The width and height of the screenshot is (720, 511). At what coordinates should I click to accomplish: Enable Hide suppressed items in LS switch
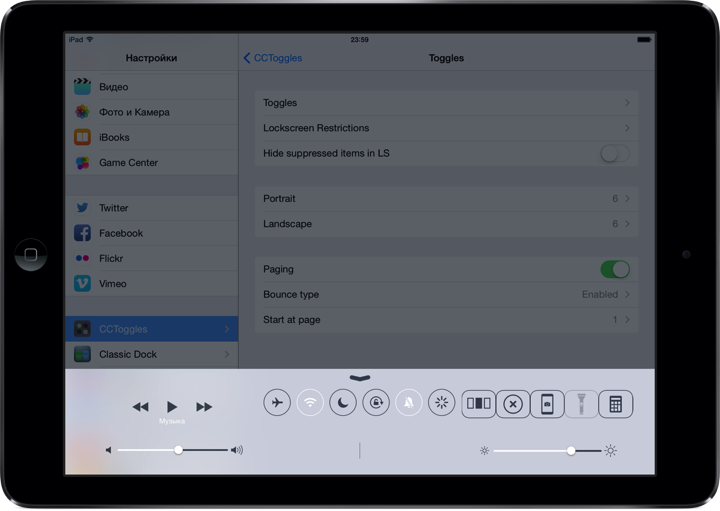(x=615, y=153)
